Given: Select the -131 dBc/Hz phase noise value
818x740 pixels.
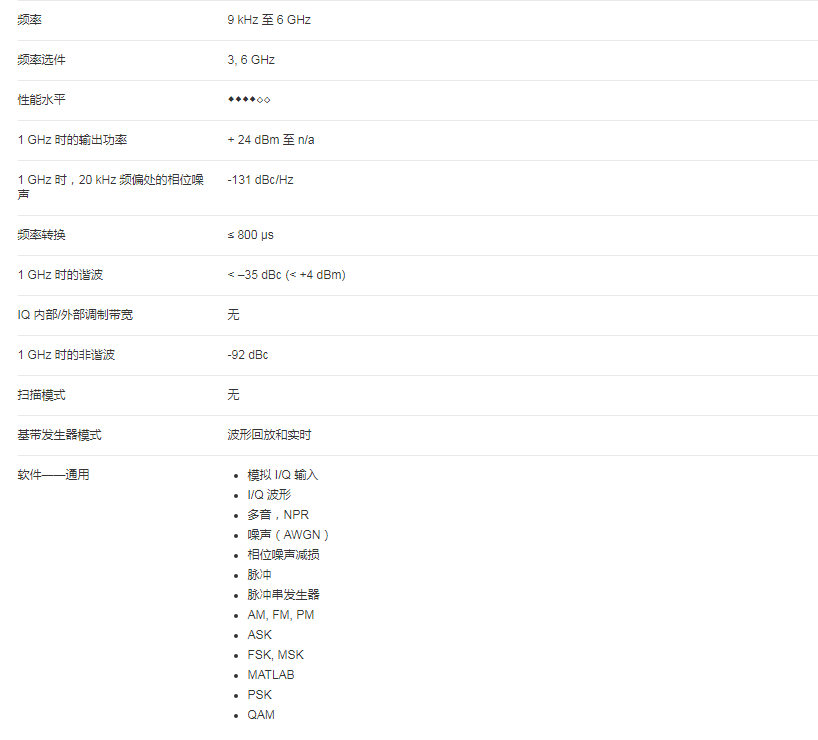Looking at the screenshot, I should click(x=260, y=180).
